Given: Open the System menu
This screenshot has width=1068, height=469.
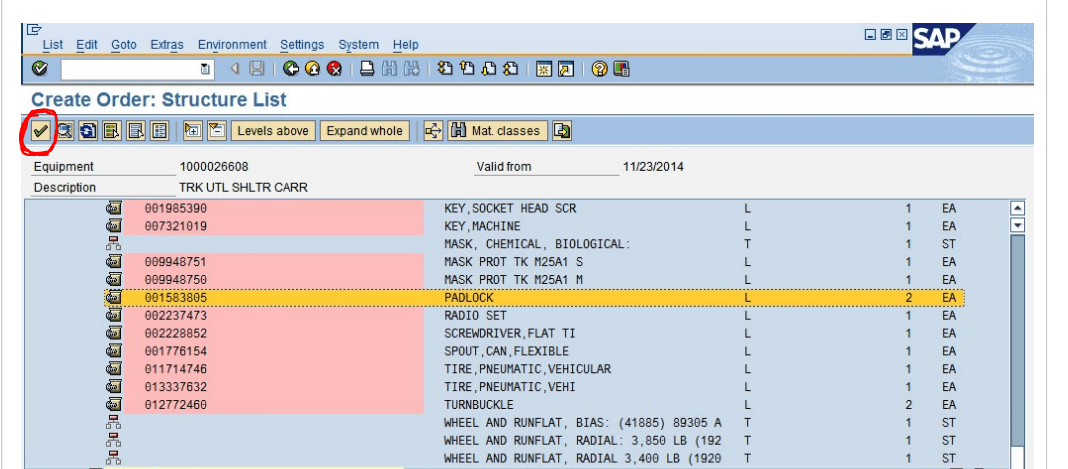Looking at the screenshot, I should (358, 45).
